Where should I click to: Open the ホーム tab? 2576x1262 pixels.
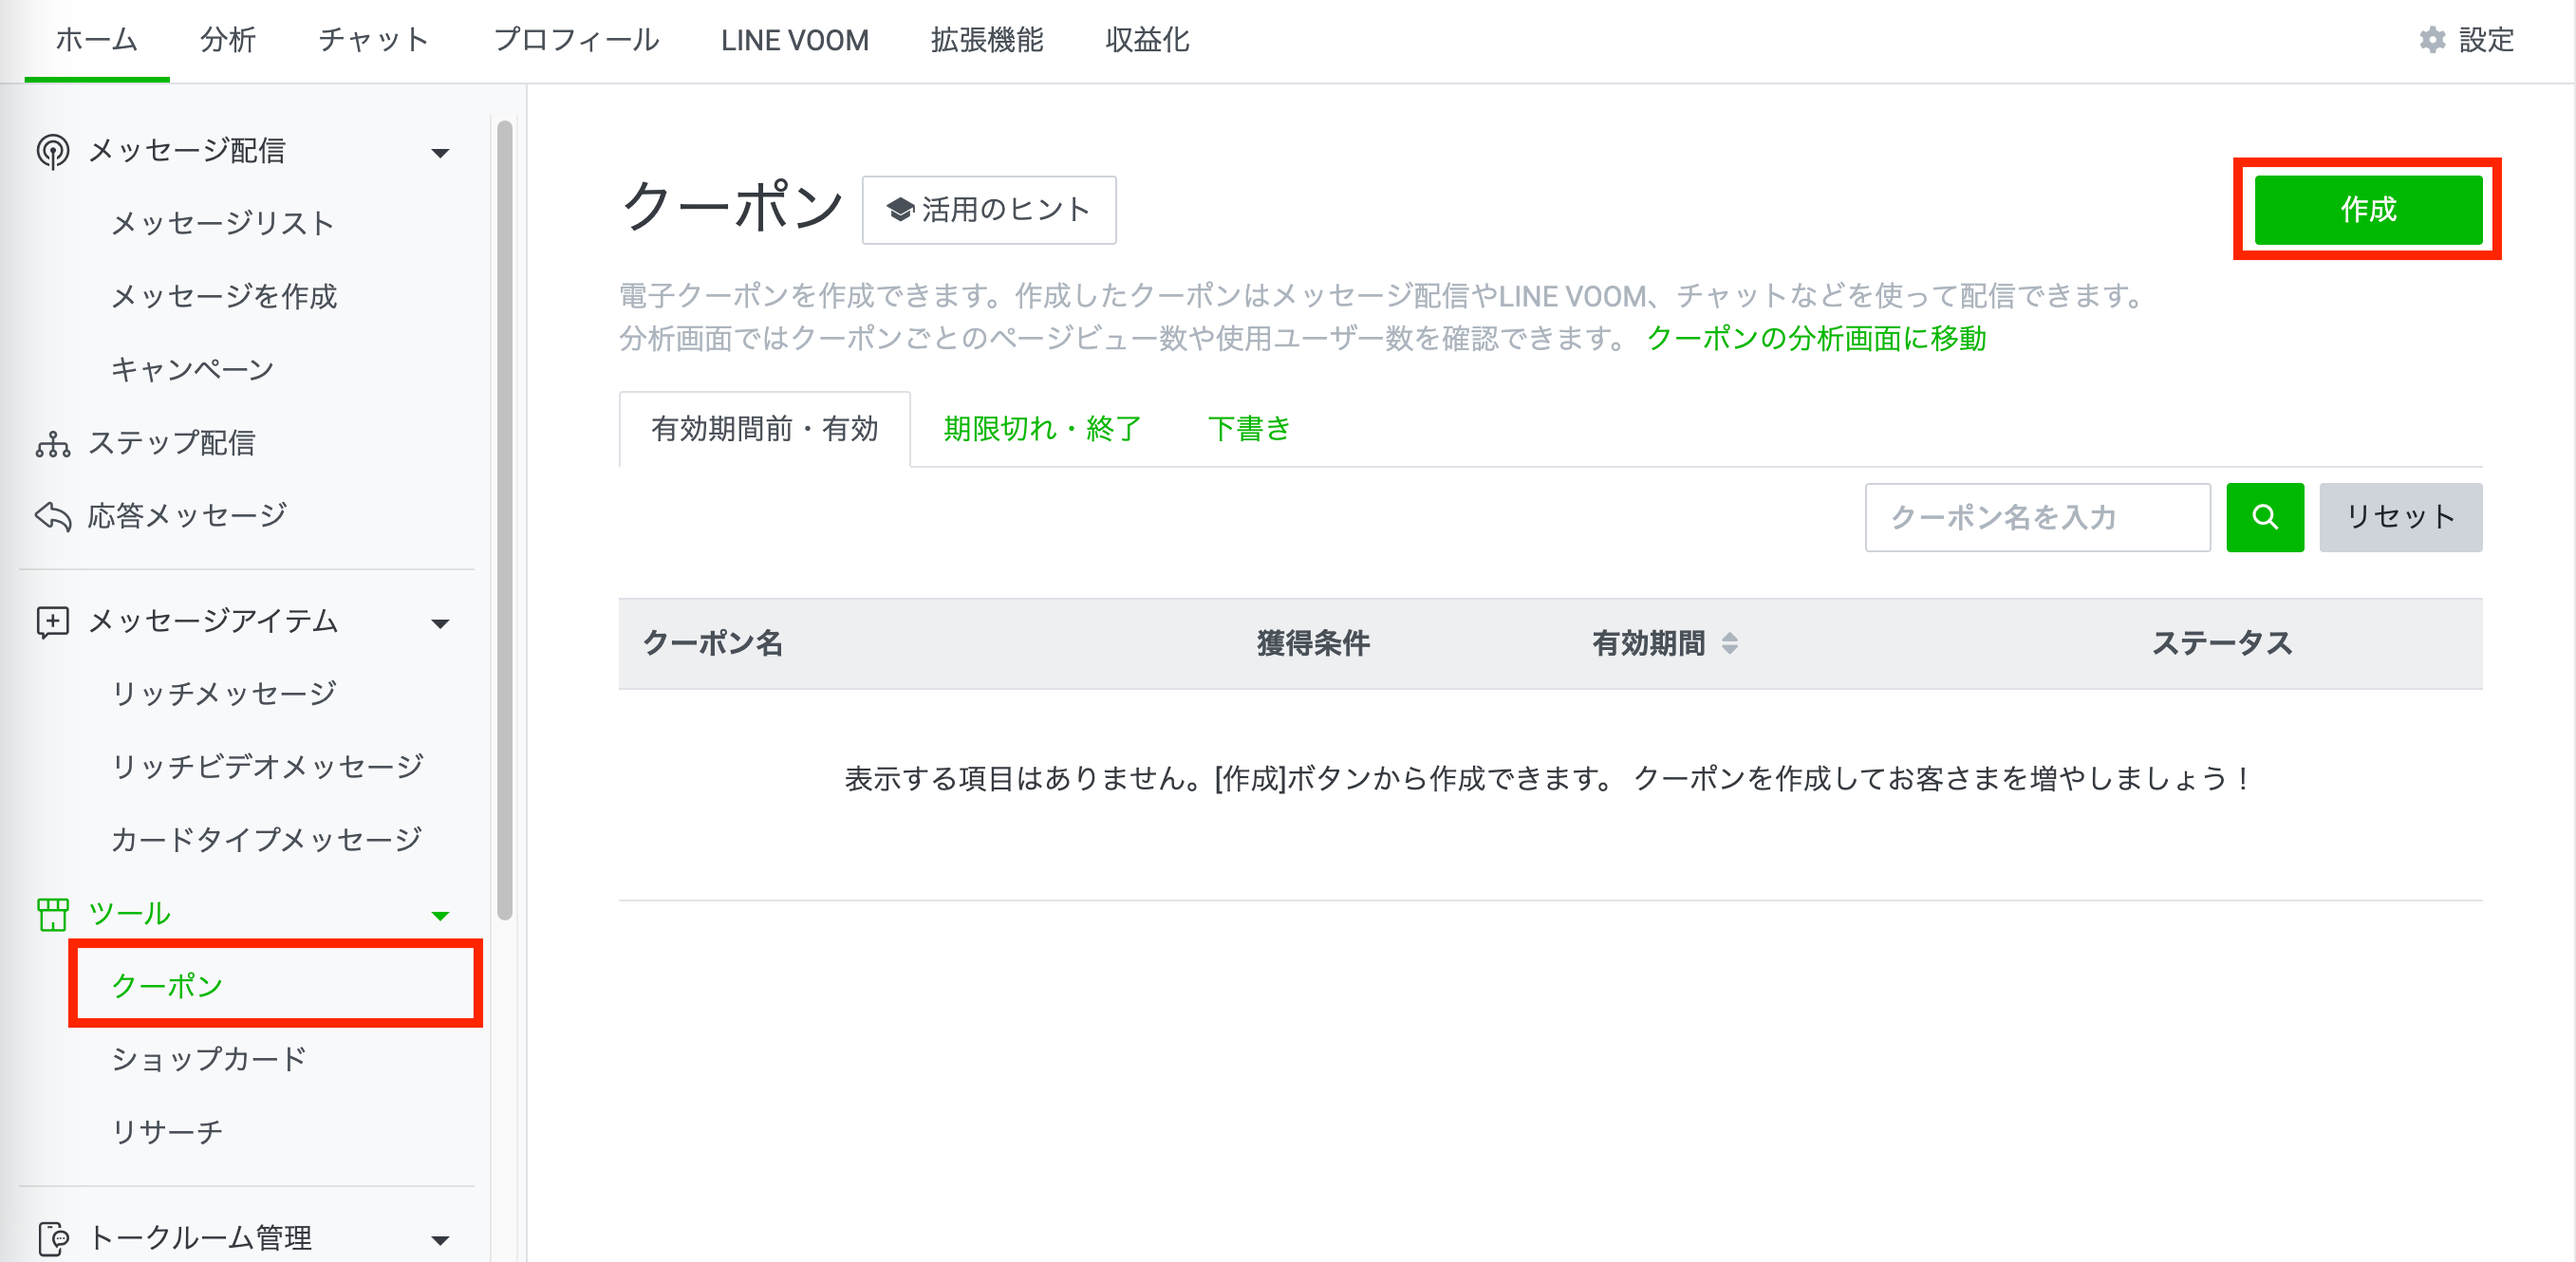click(x=96, y=40)
